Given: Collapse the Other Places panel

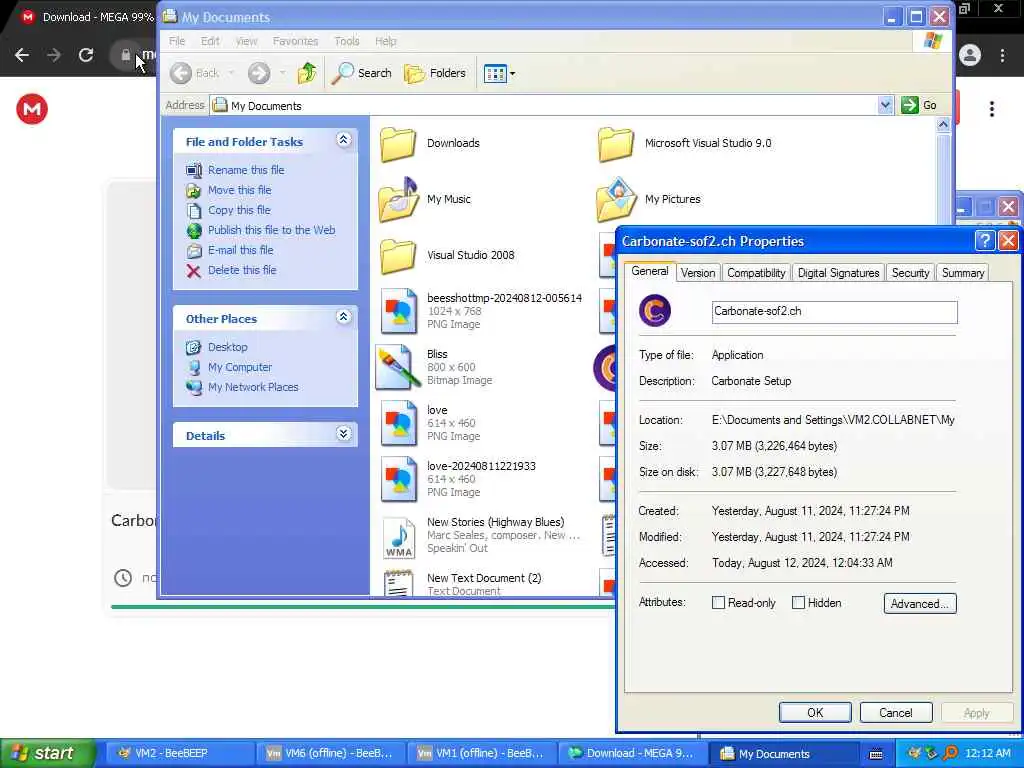Looking at the screenshot, I should pyautogui.click(x=344, y=317).
